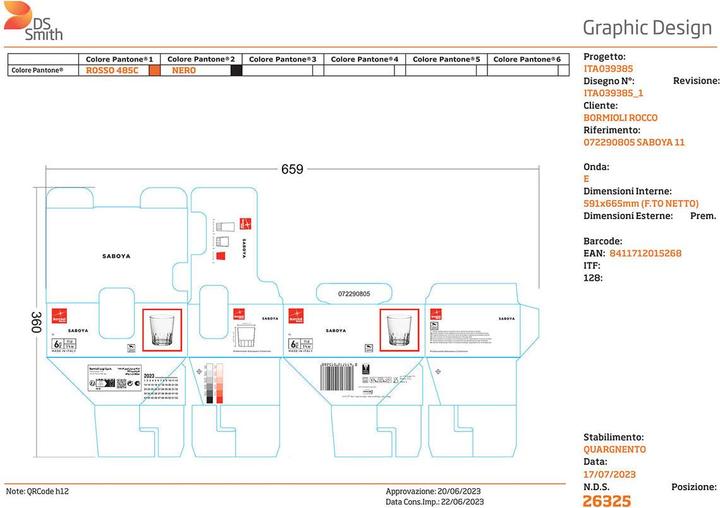Click the black glass icon right of the barcode
The height and width of the screenshot is (508, 720).
pyautogui.click(x=366, y=369)
